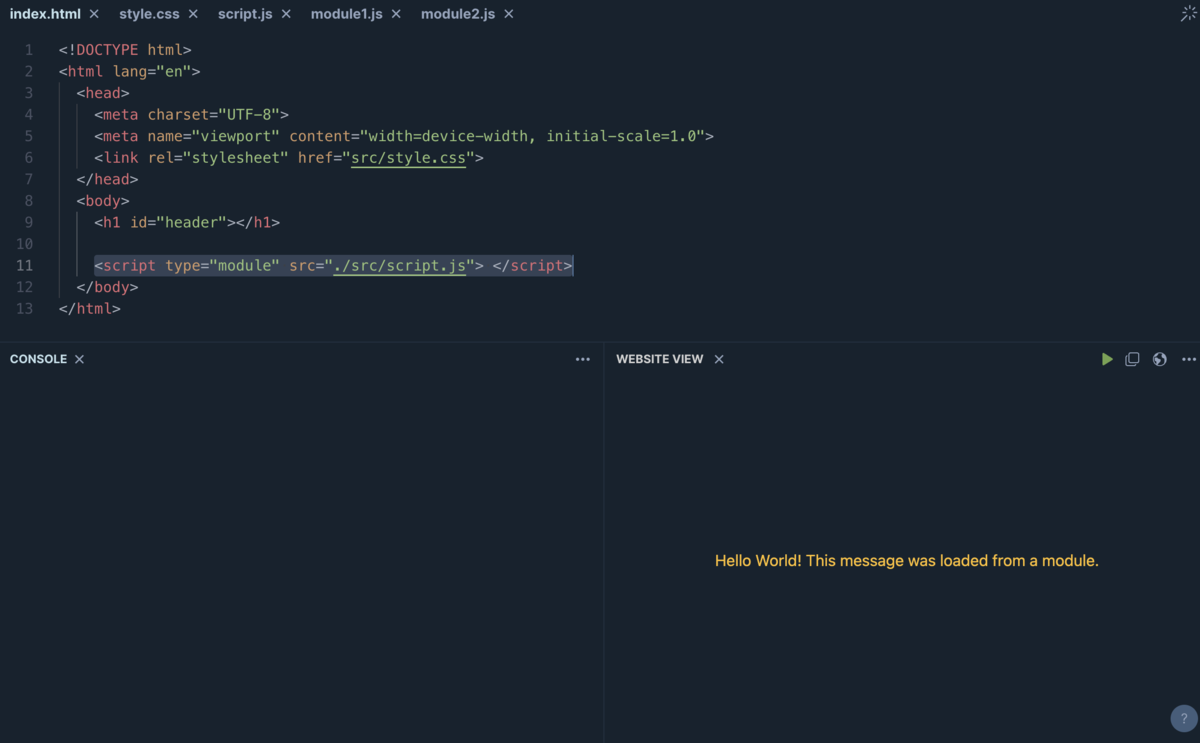Open the module2.js tab
The image size is (1200, 743).
pyautogui.click(x=458, y=14)
